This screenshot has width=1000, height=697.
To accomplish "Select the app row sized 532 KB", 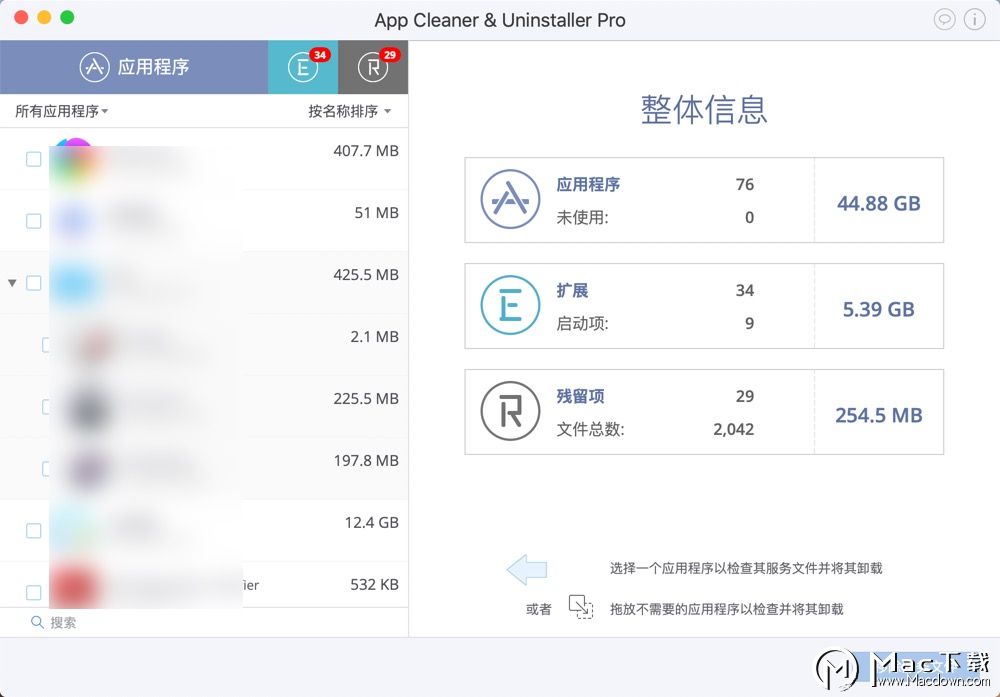I will [x=204, y=585].
